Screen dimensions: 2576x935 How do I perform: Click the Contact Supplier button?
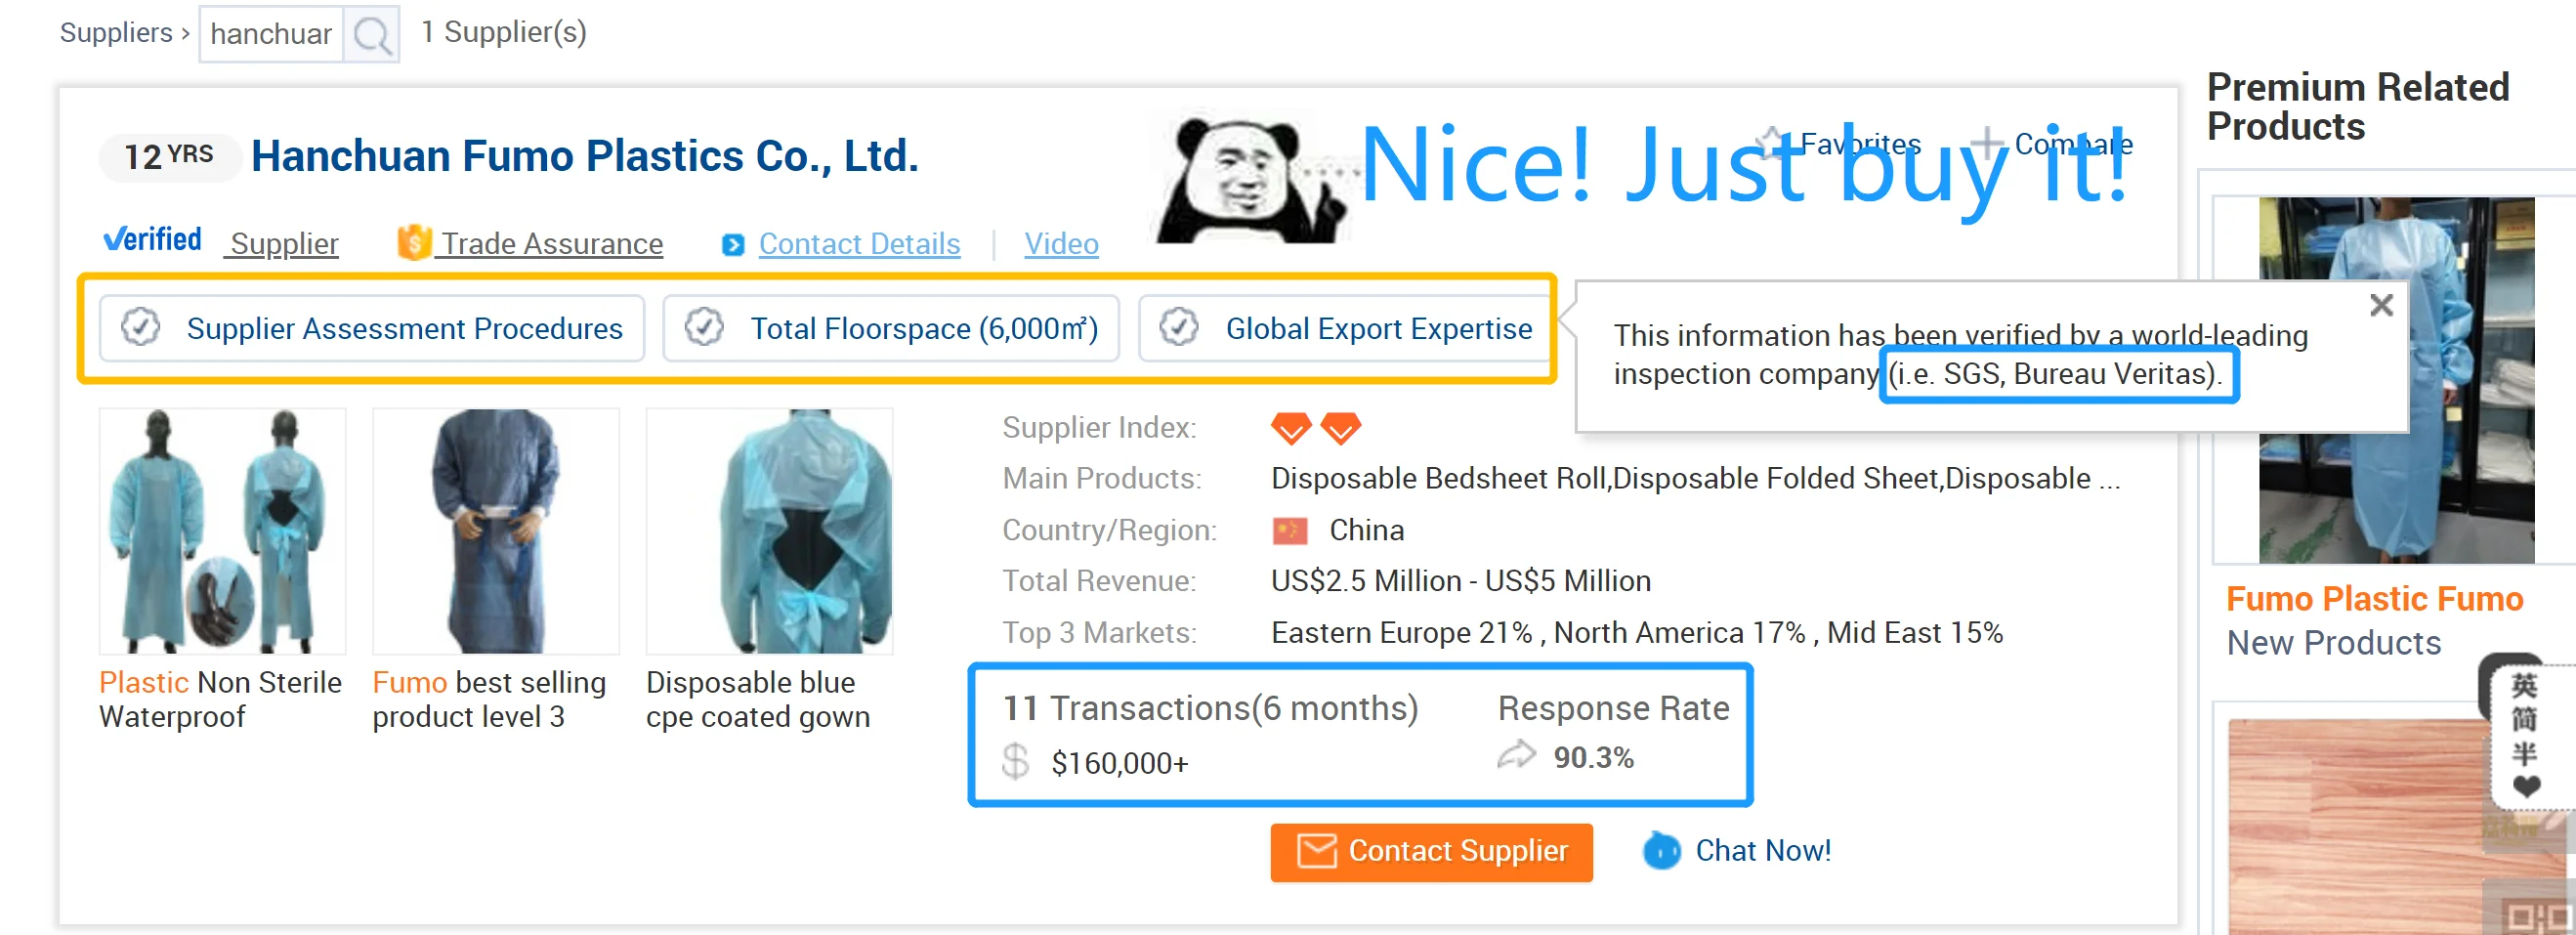1431,852
